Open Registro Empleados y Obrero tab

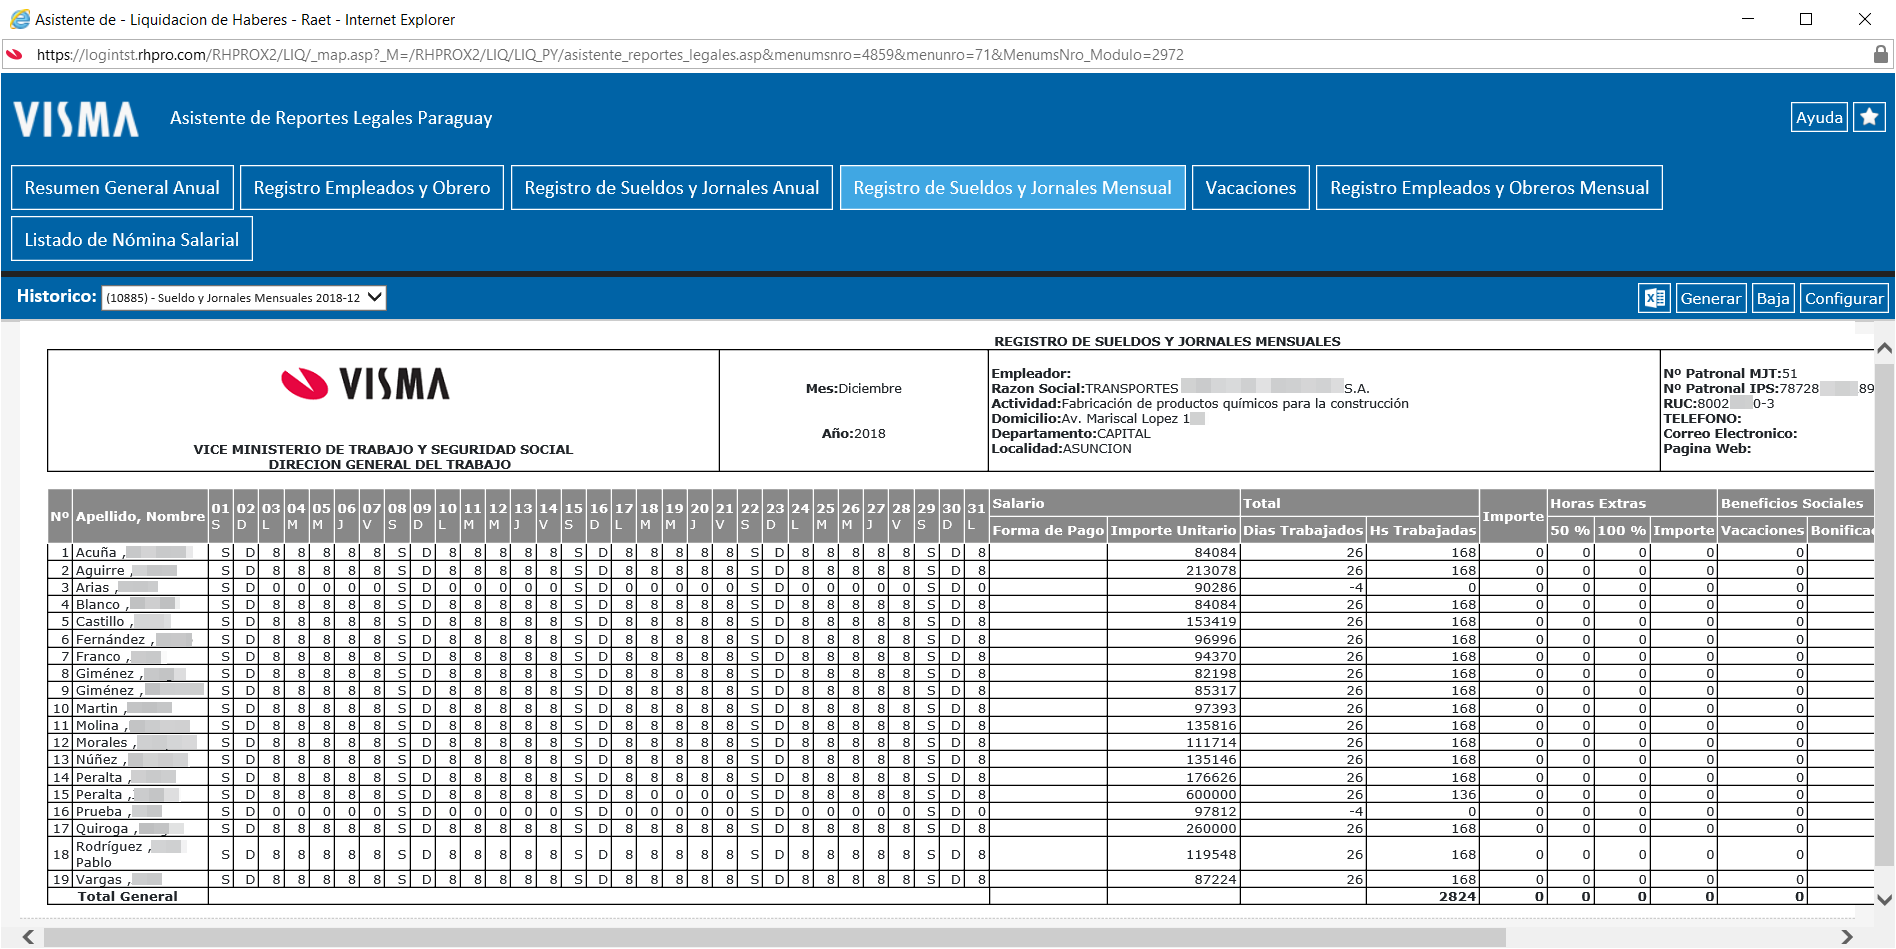coord(372,188)
